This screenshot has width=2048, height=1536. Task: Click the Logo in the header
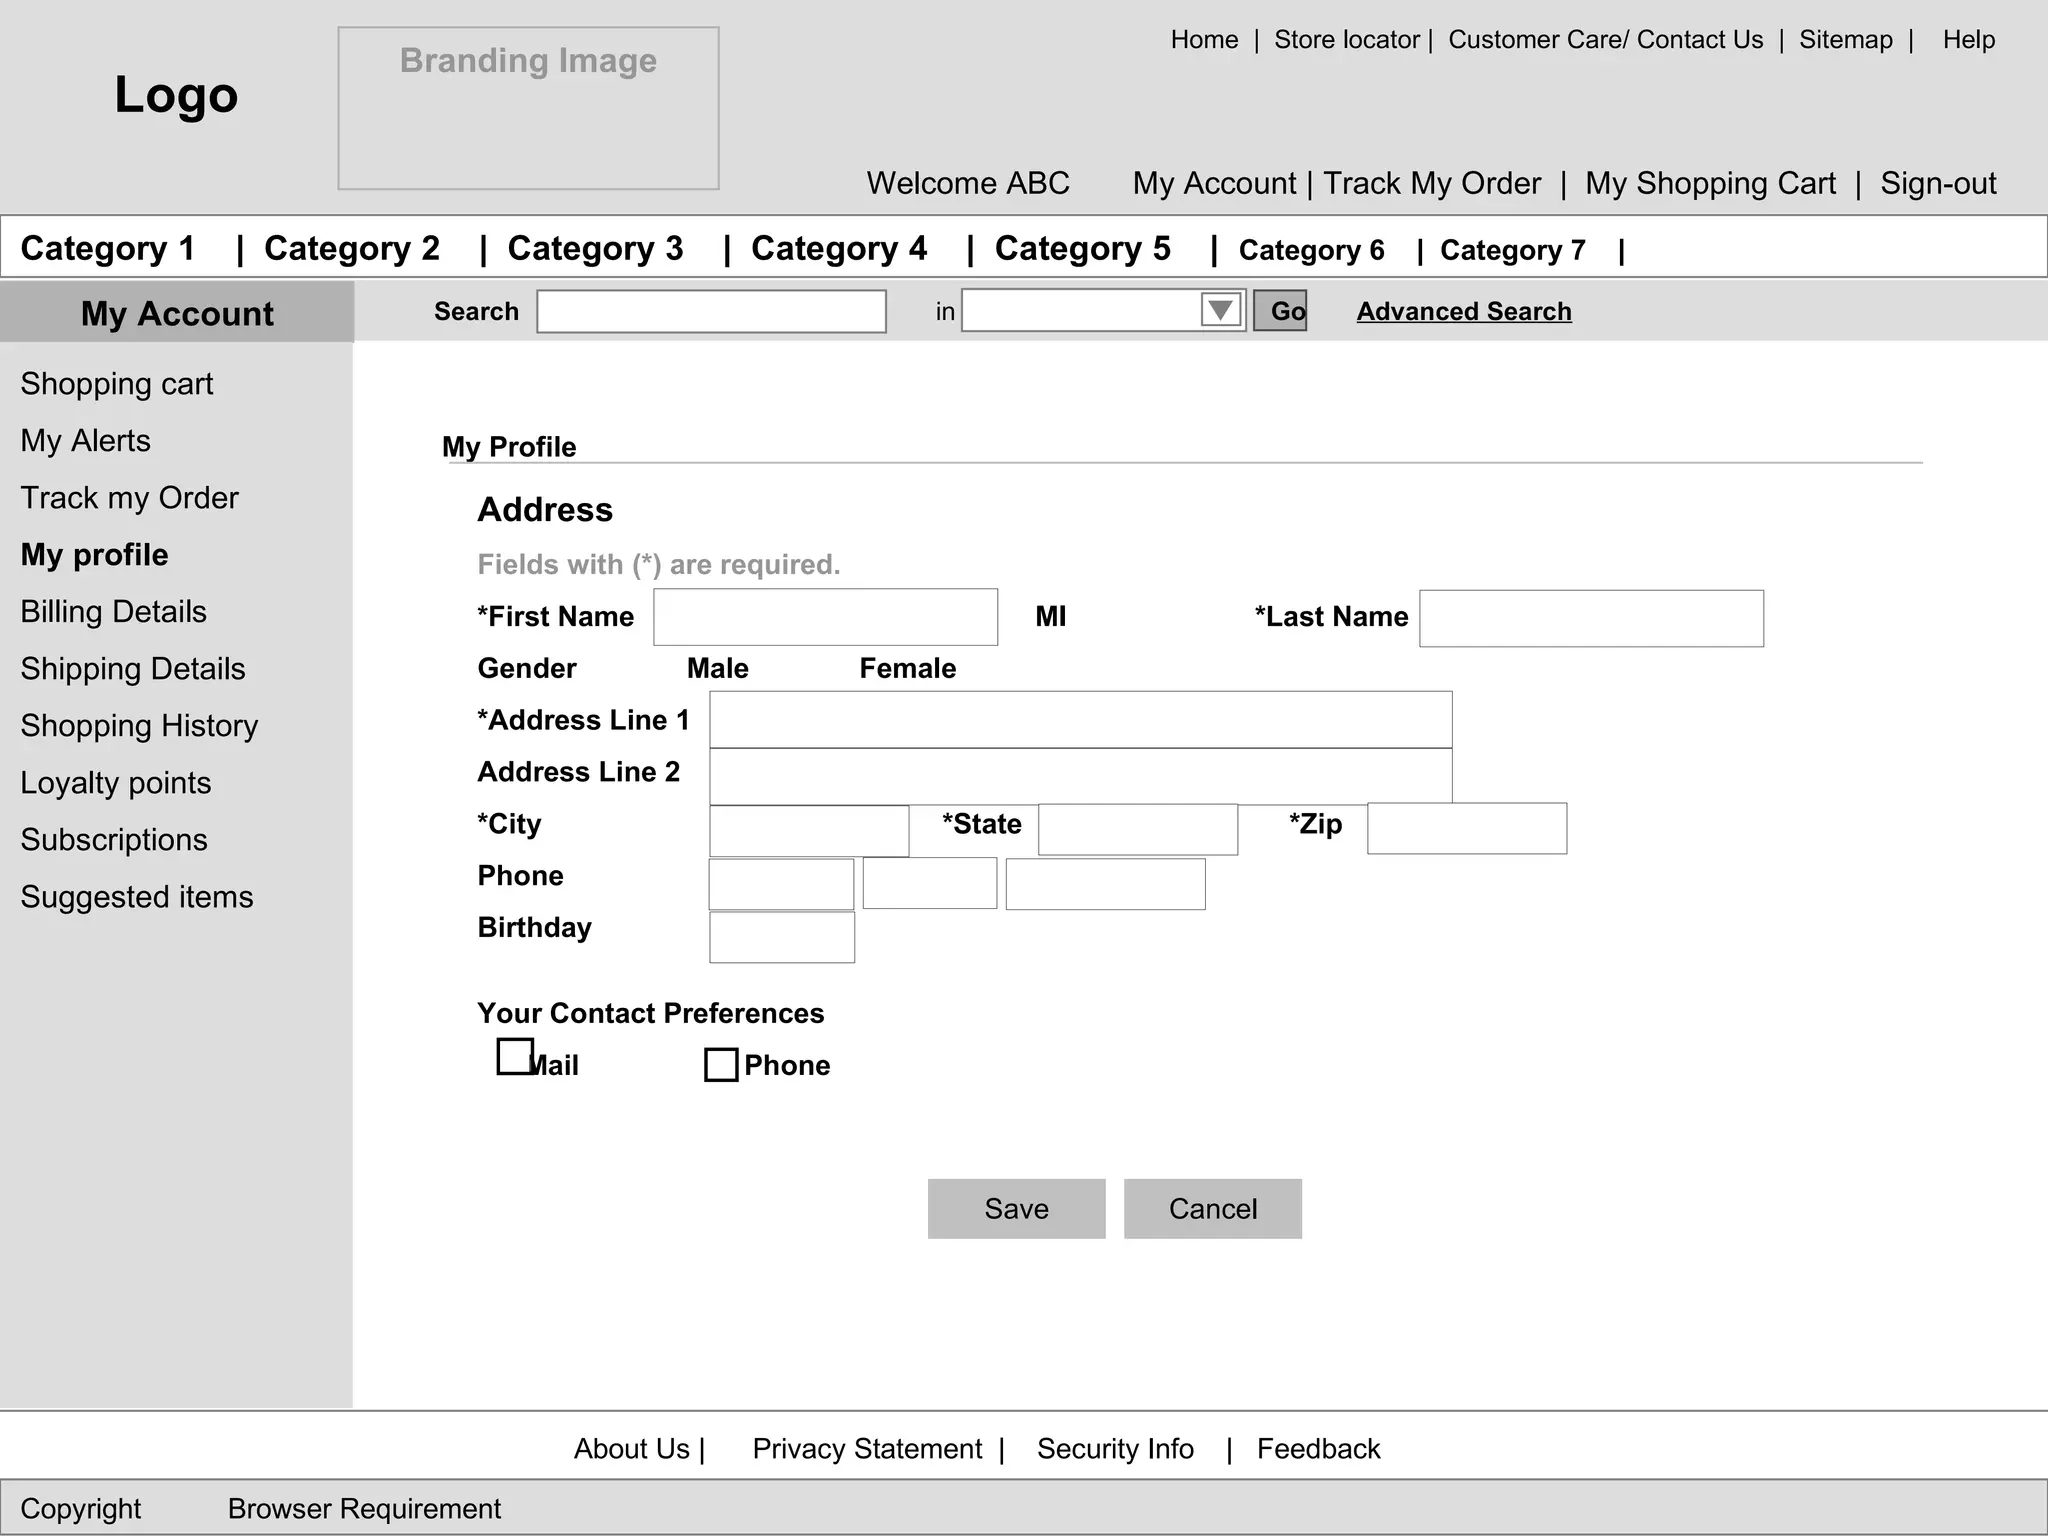point(176,95)
